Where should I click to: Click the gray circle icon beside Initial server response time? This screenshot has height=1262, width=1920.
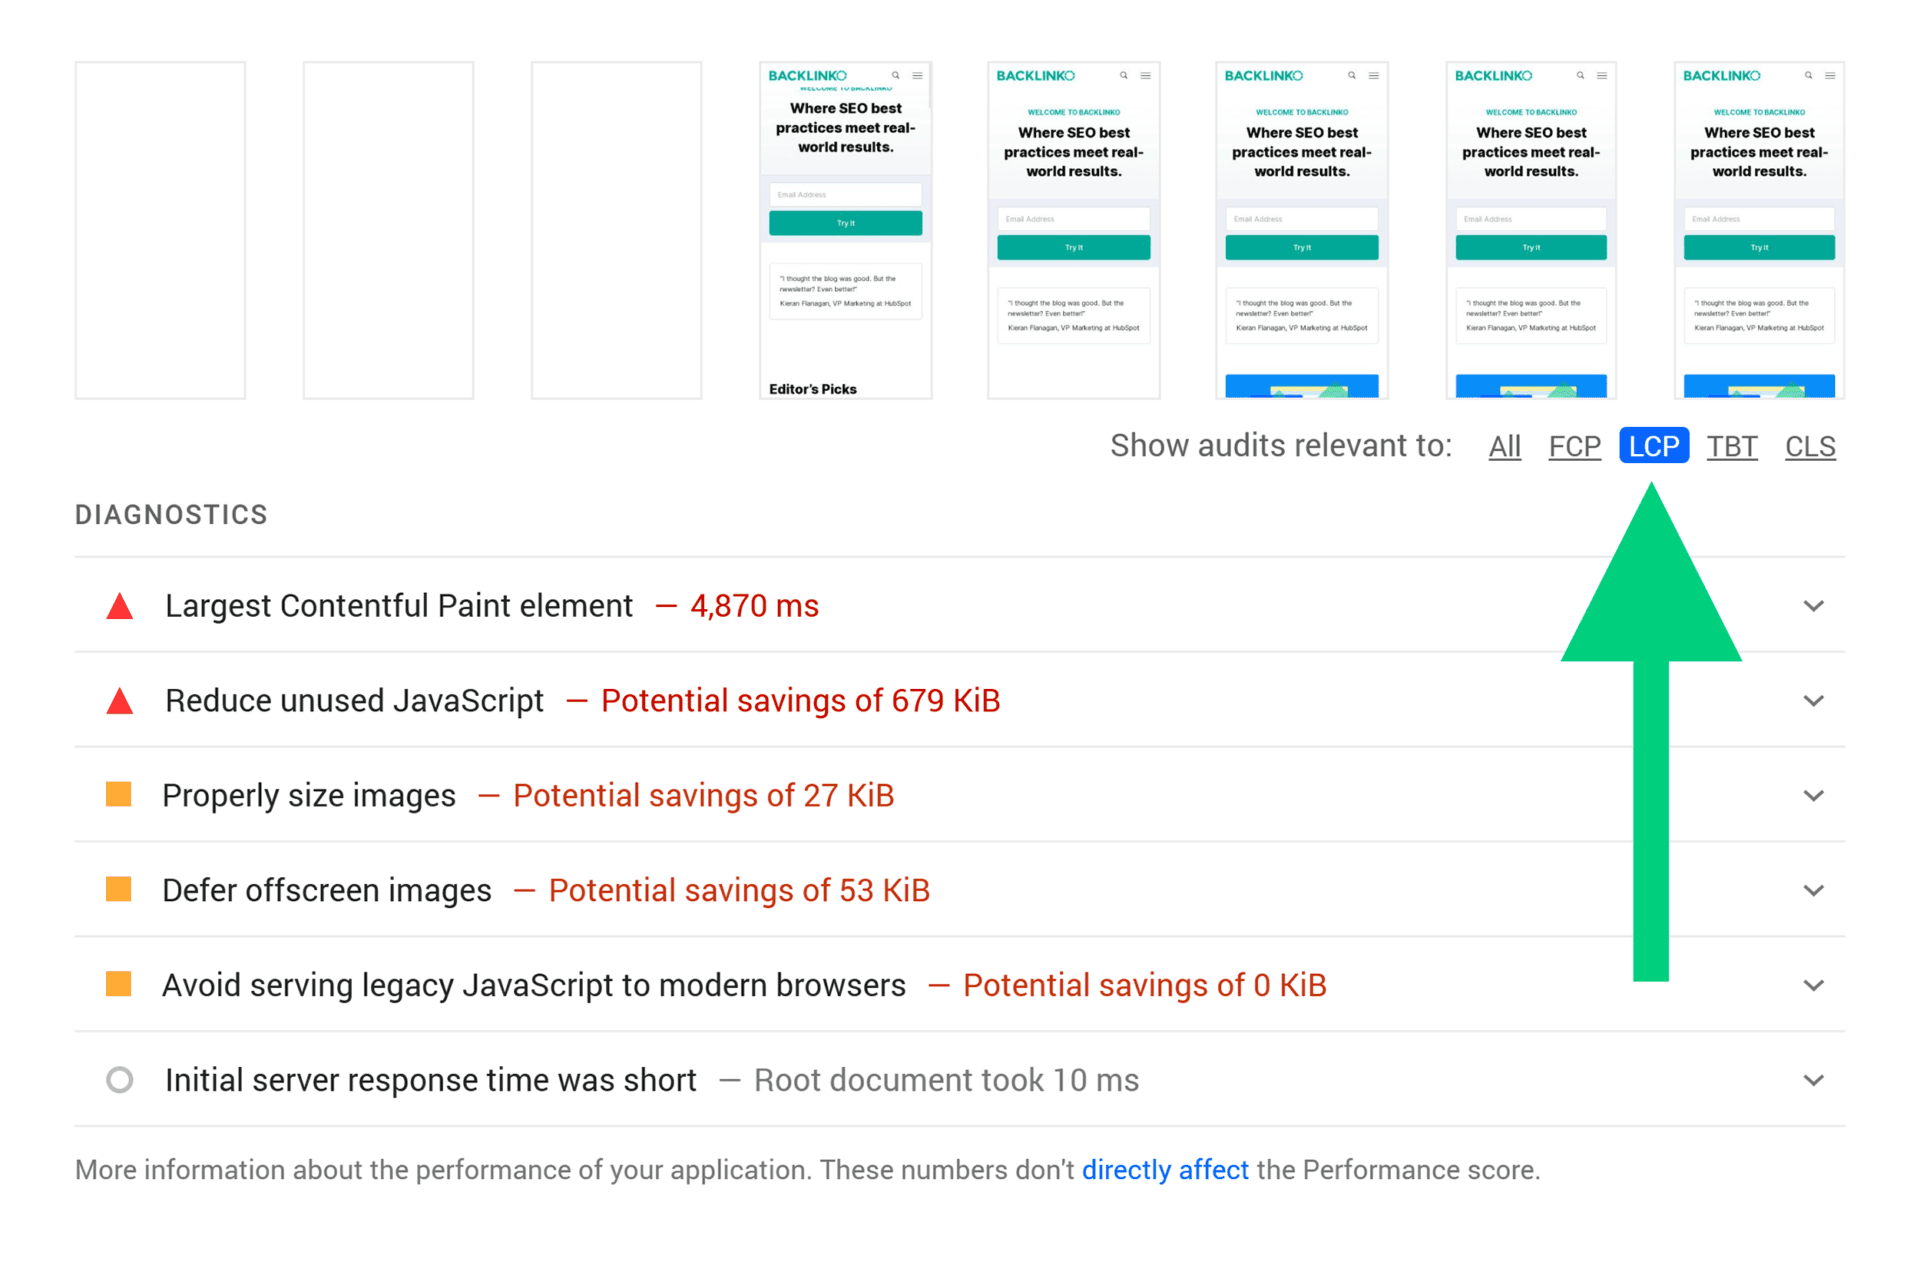pyautogui.click(x=120, y=1080)
